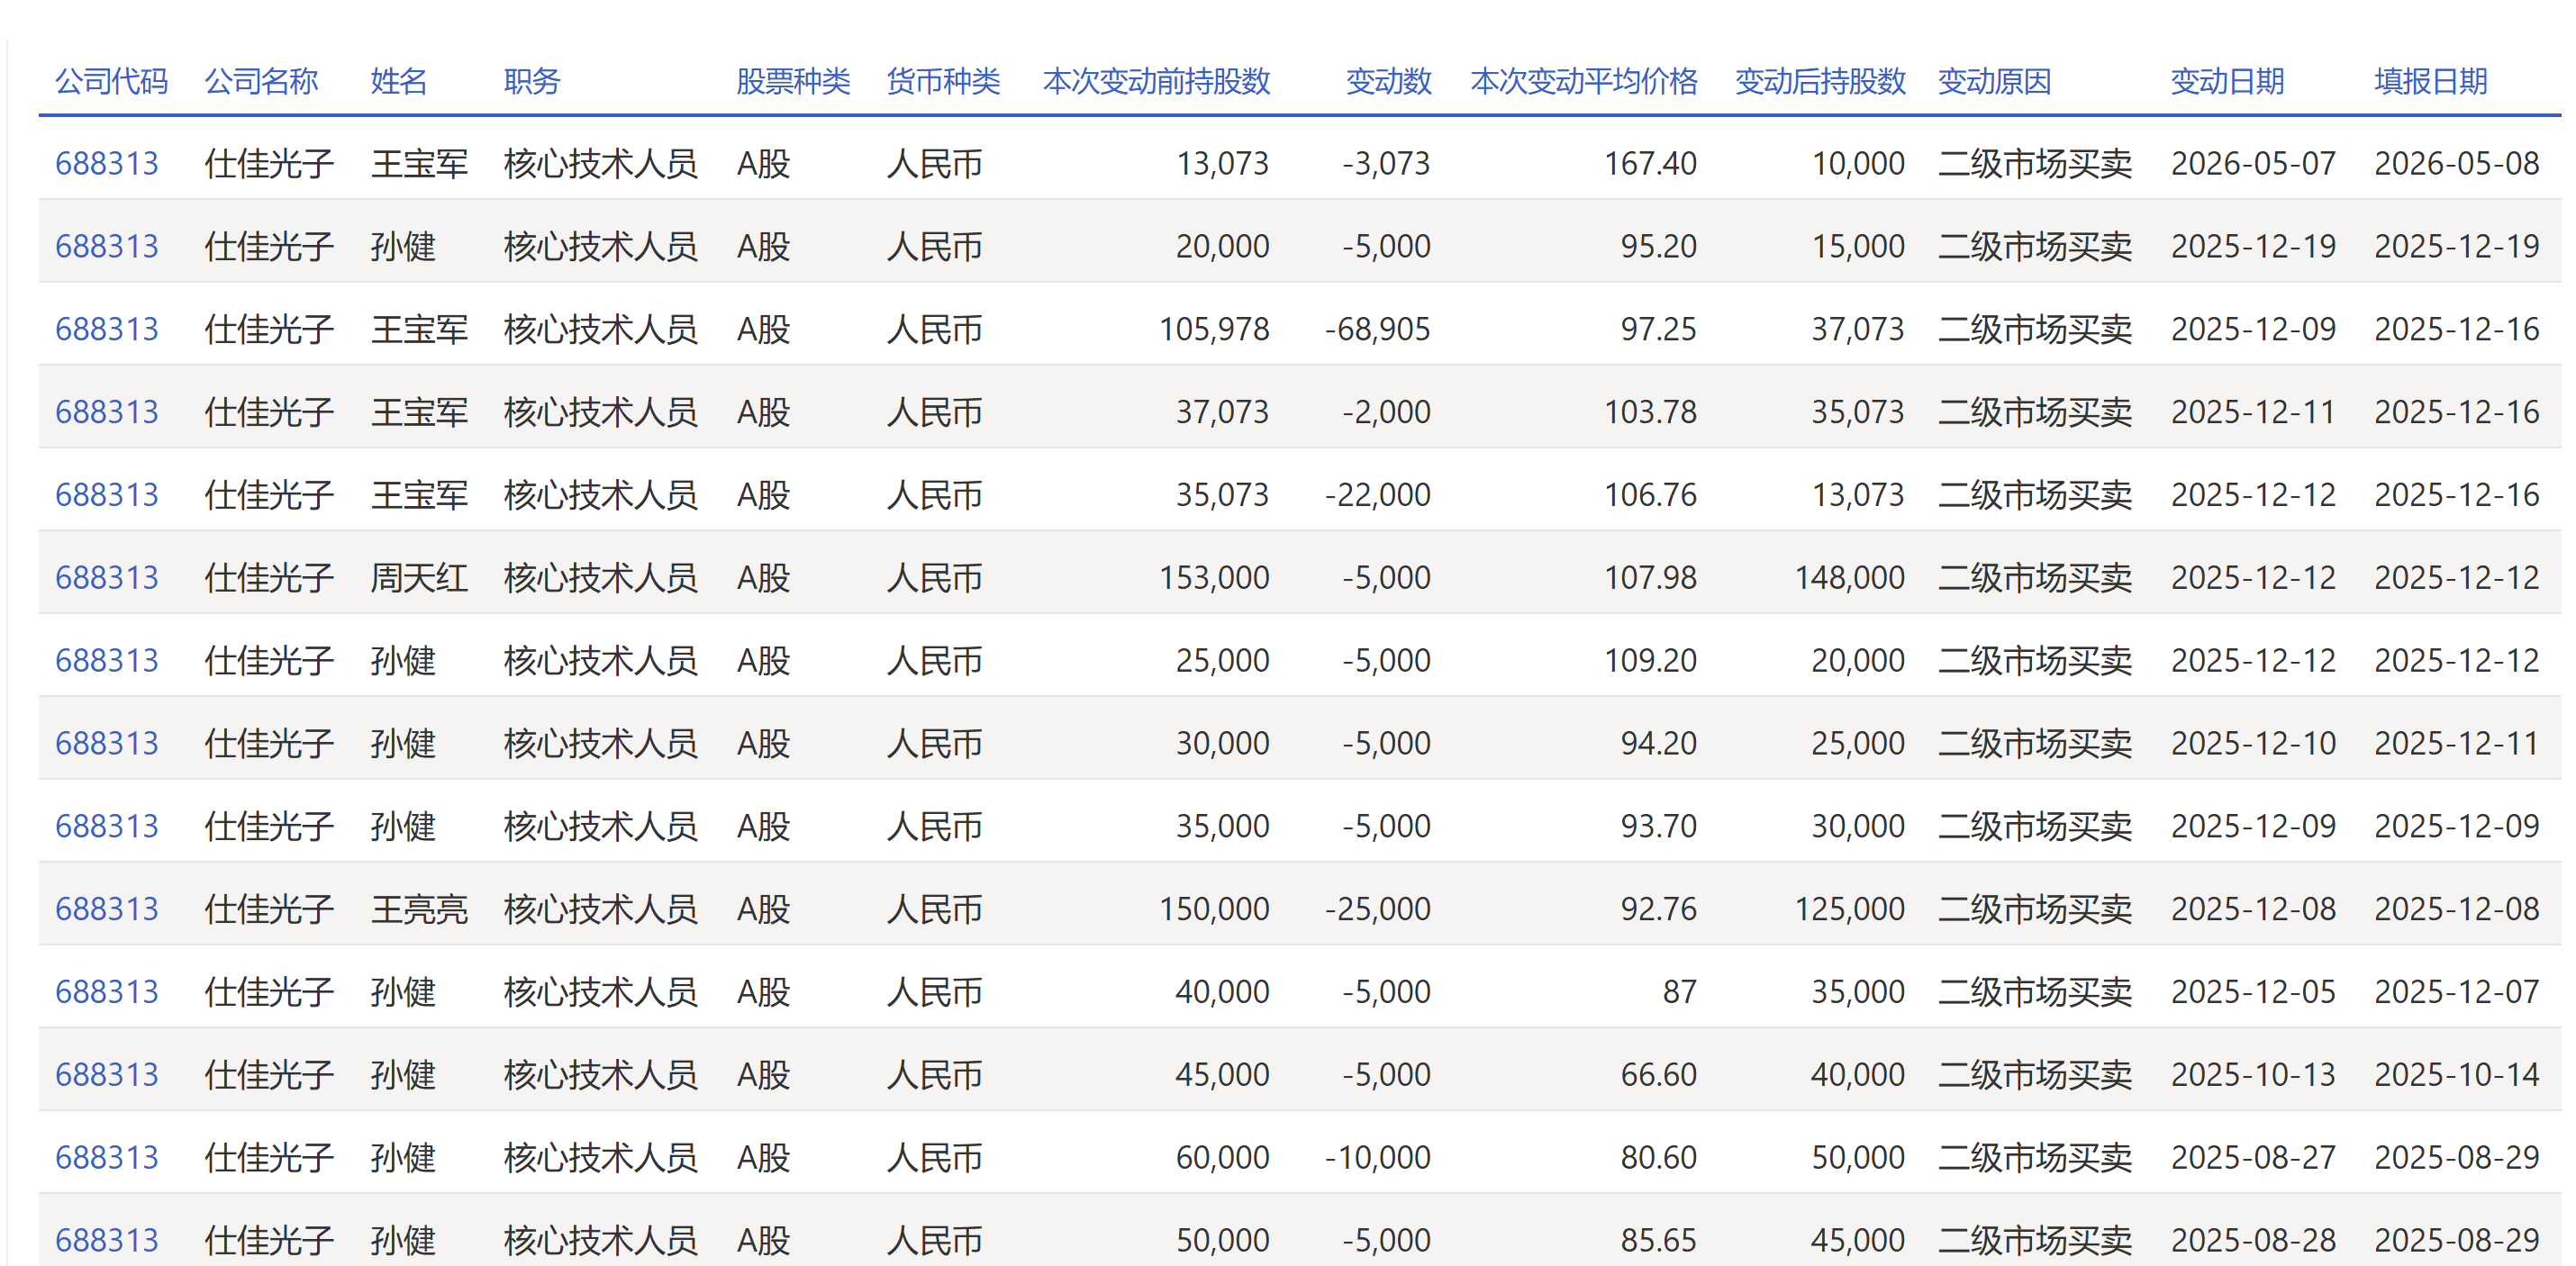This screenshot has width=2576, height=1266.
Task: Select the pre-change holding 60,000
Action: tap(1222, 1158)
